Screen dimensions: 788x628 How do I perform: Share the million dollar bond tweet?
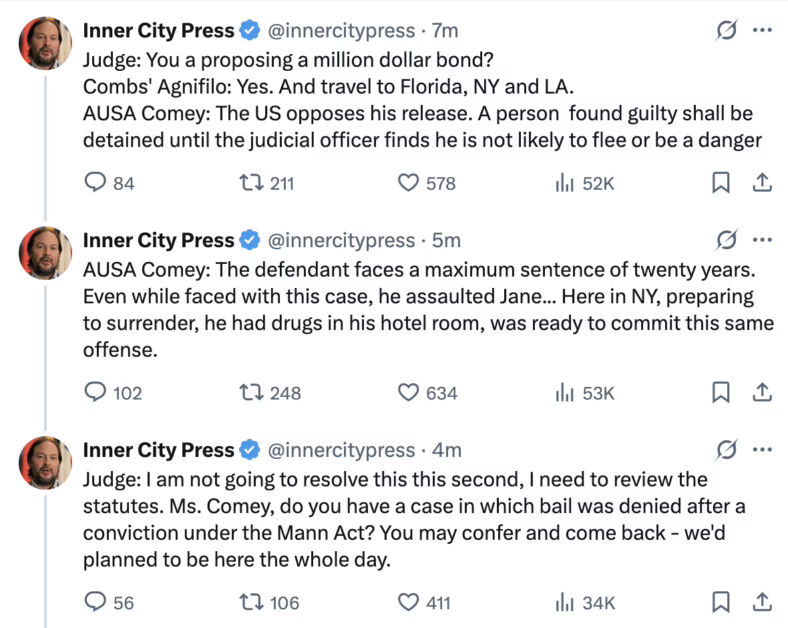point(761,183)
